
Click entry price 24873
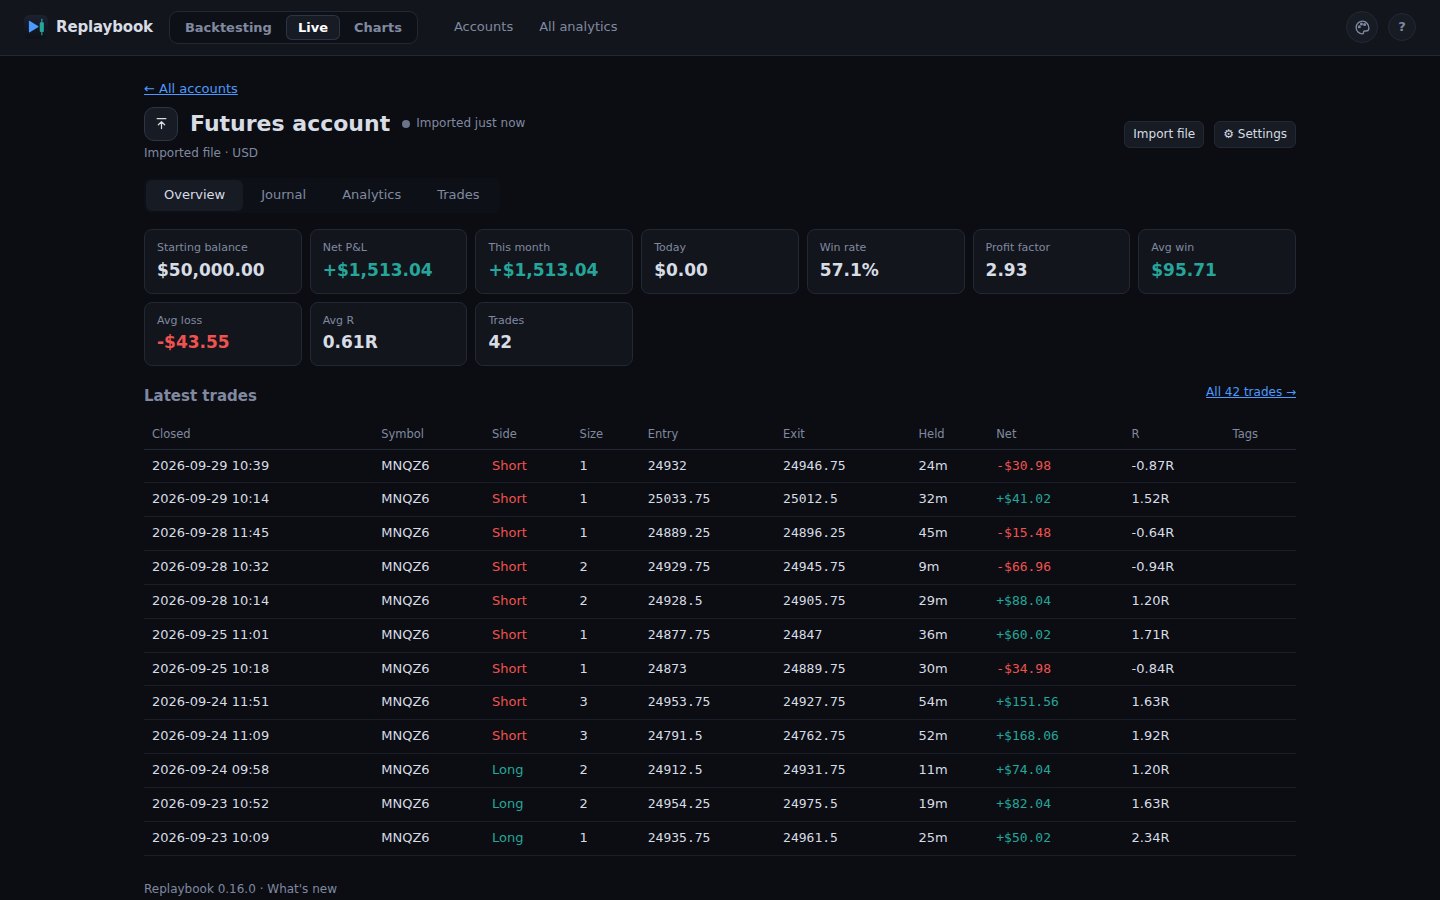(667, 669)
